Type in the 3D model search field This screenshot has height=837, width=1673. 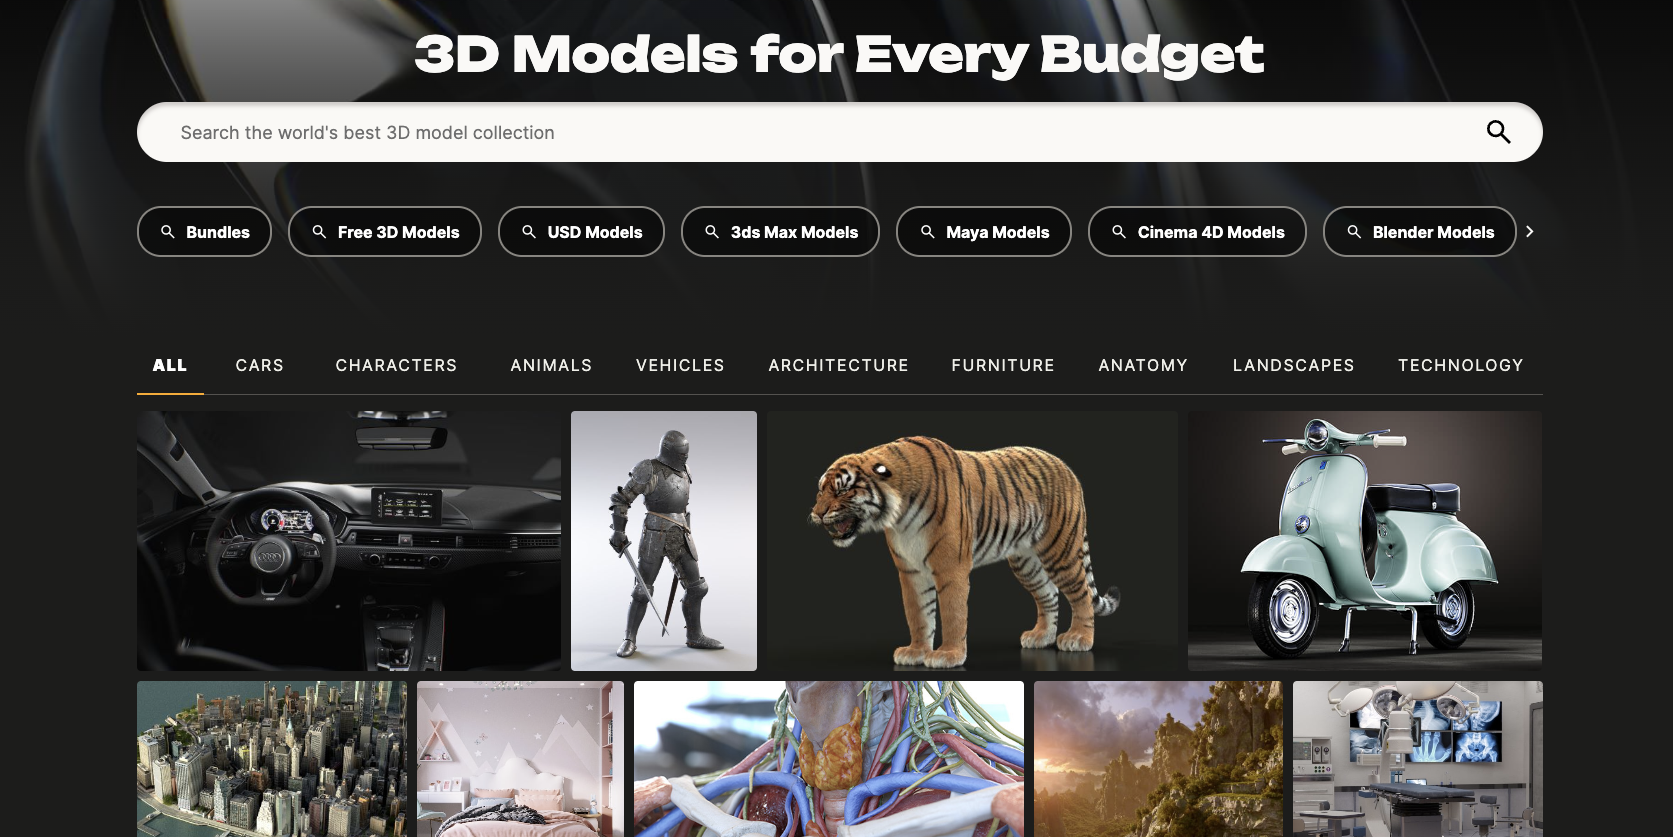coord(800,132)
